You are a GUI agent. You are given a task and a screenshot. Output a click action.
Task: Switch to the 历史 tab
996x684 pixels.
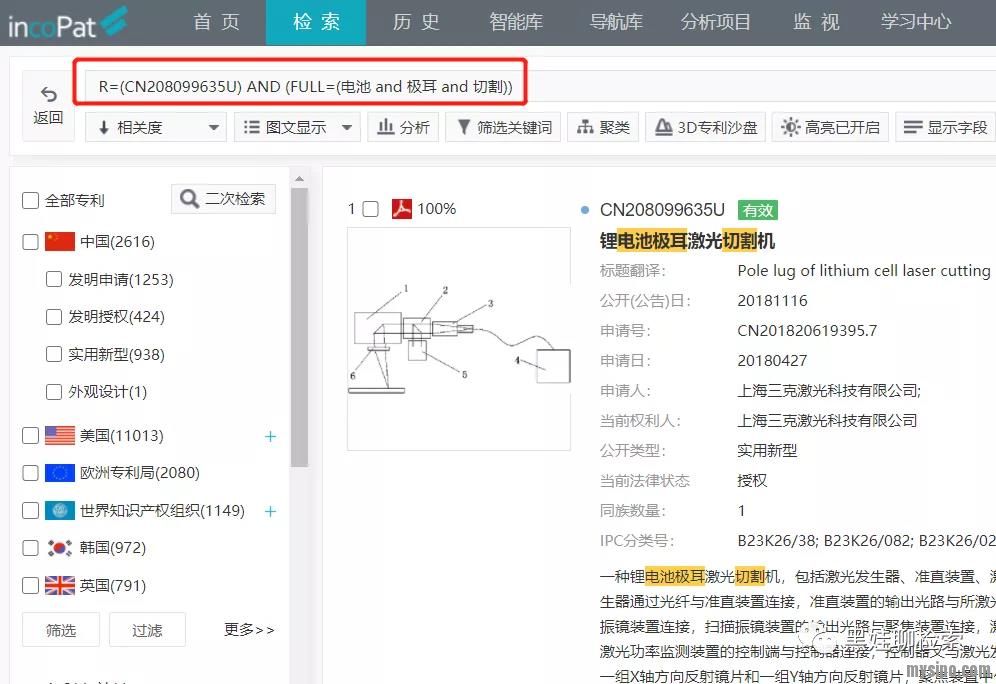[x=416, y=22]
